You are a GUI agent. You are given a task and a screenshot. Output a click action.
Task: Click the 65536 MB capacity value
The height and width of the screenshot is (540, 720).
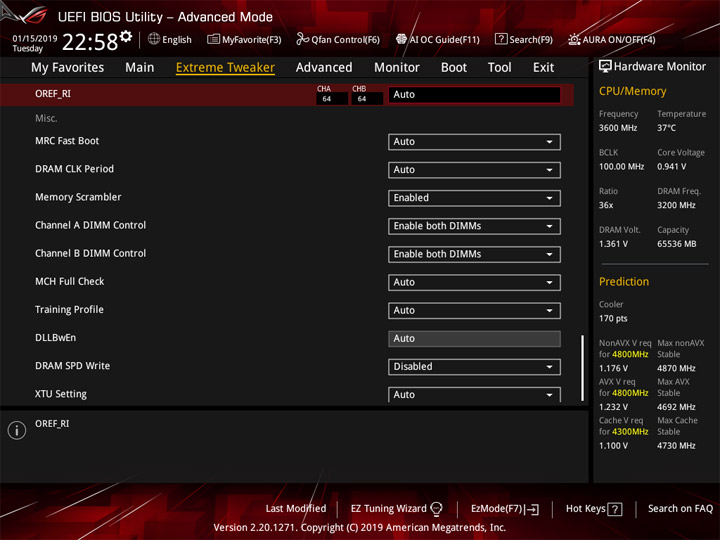[677, 244]
